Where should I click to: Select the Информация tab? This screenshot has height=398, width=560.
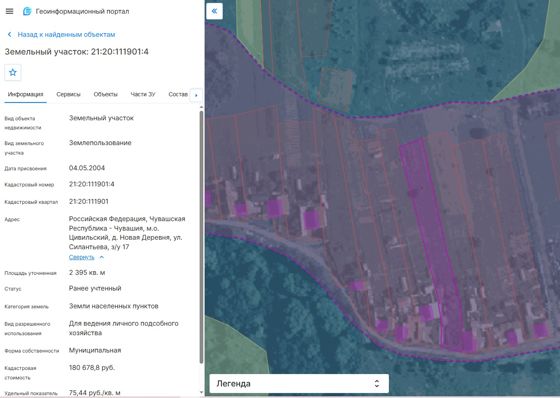click(25, 94)
